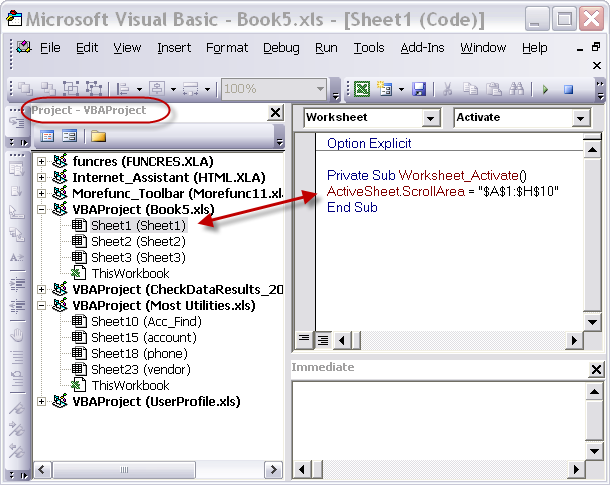Collapse the VBAProject (Book5.xls) tree node
This screenshot has height=485, width=610.
pyautogui.click(x=42, y=209)
